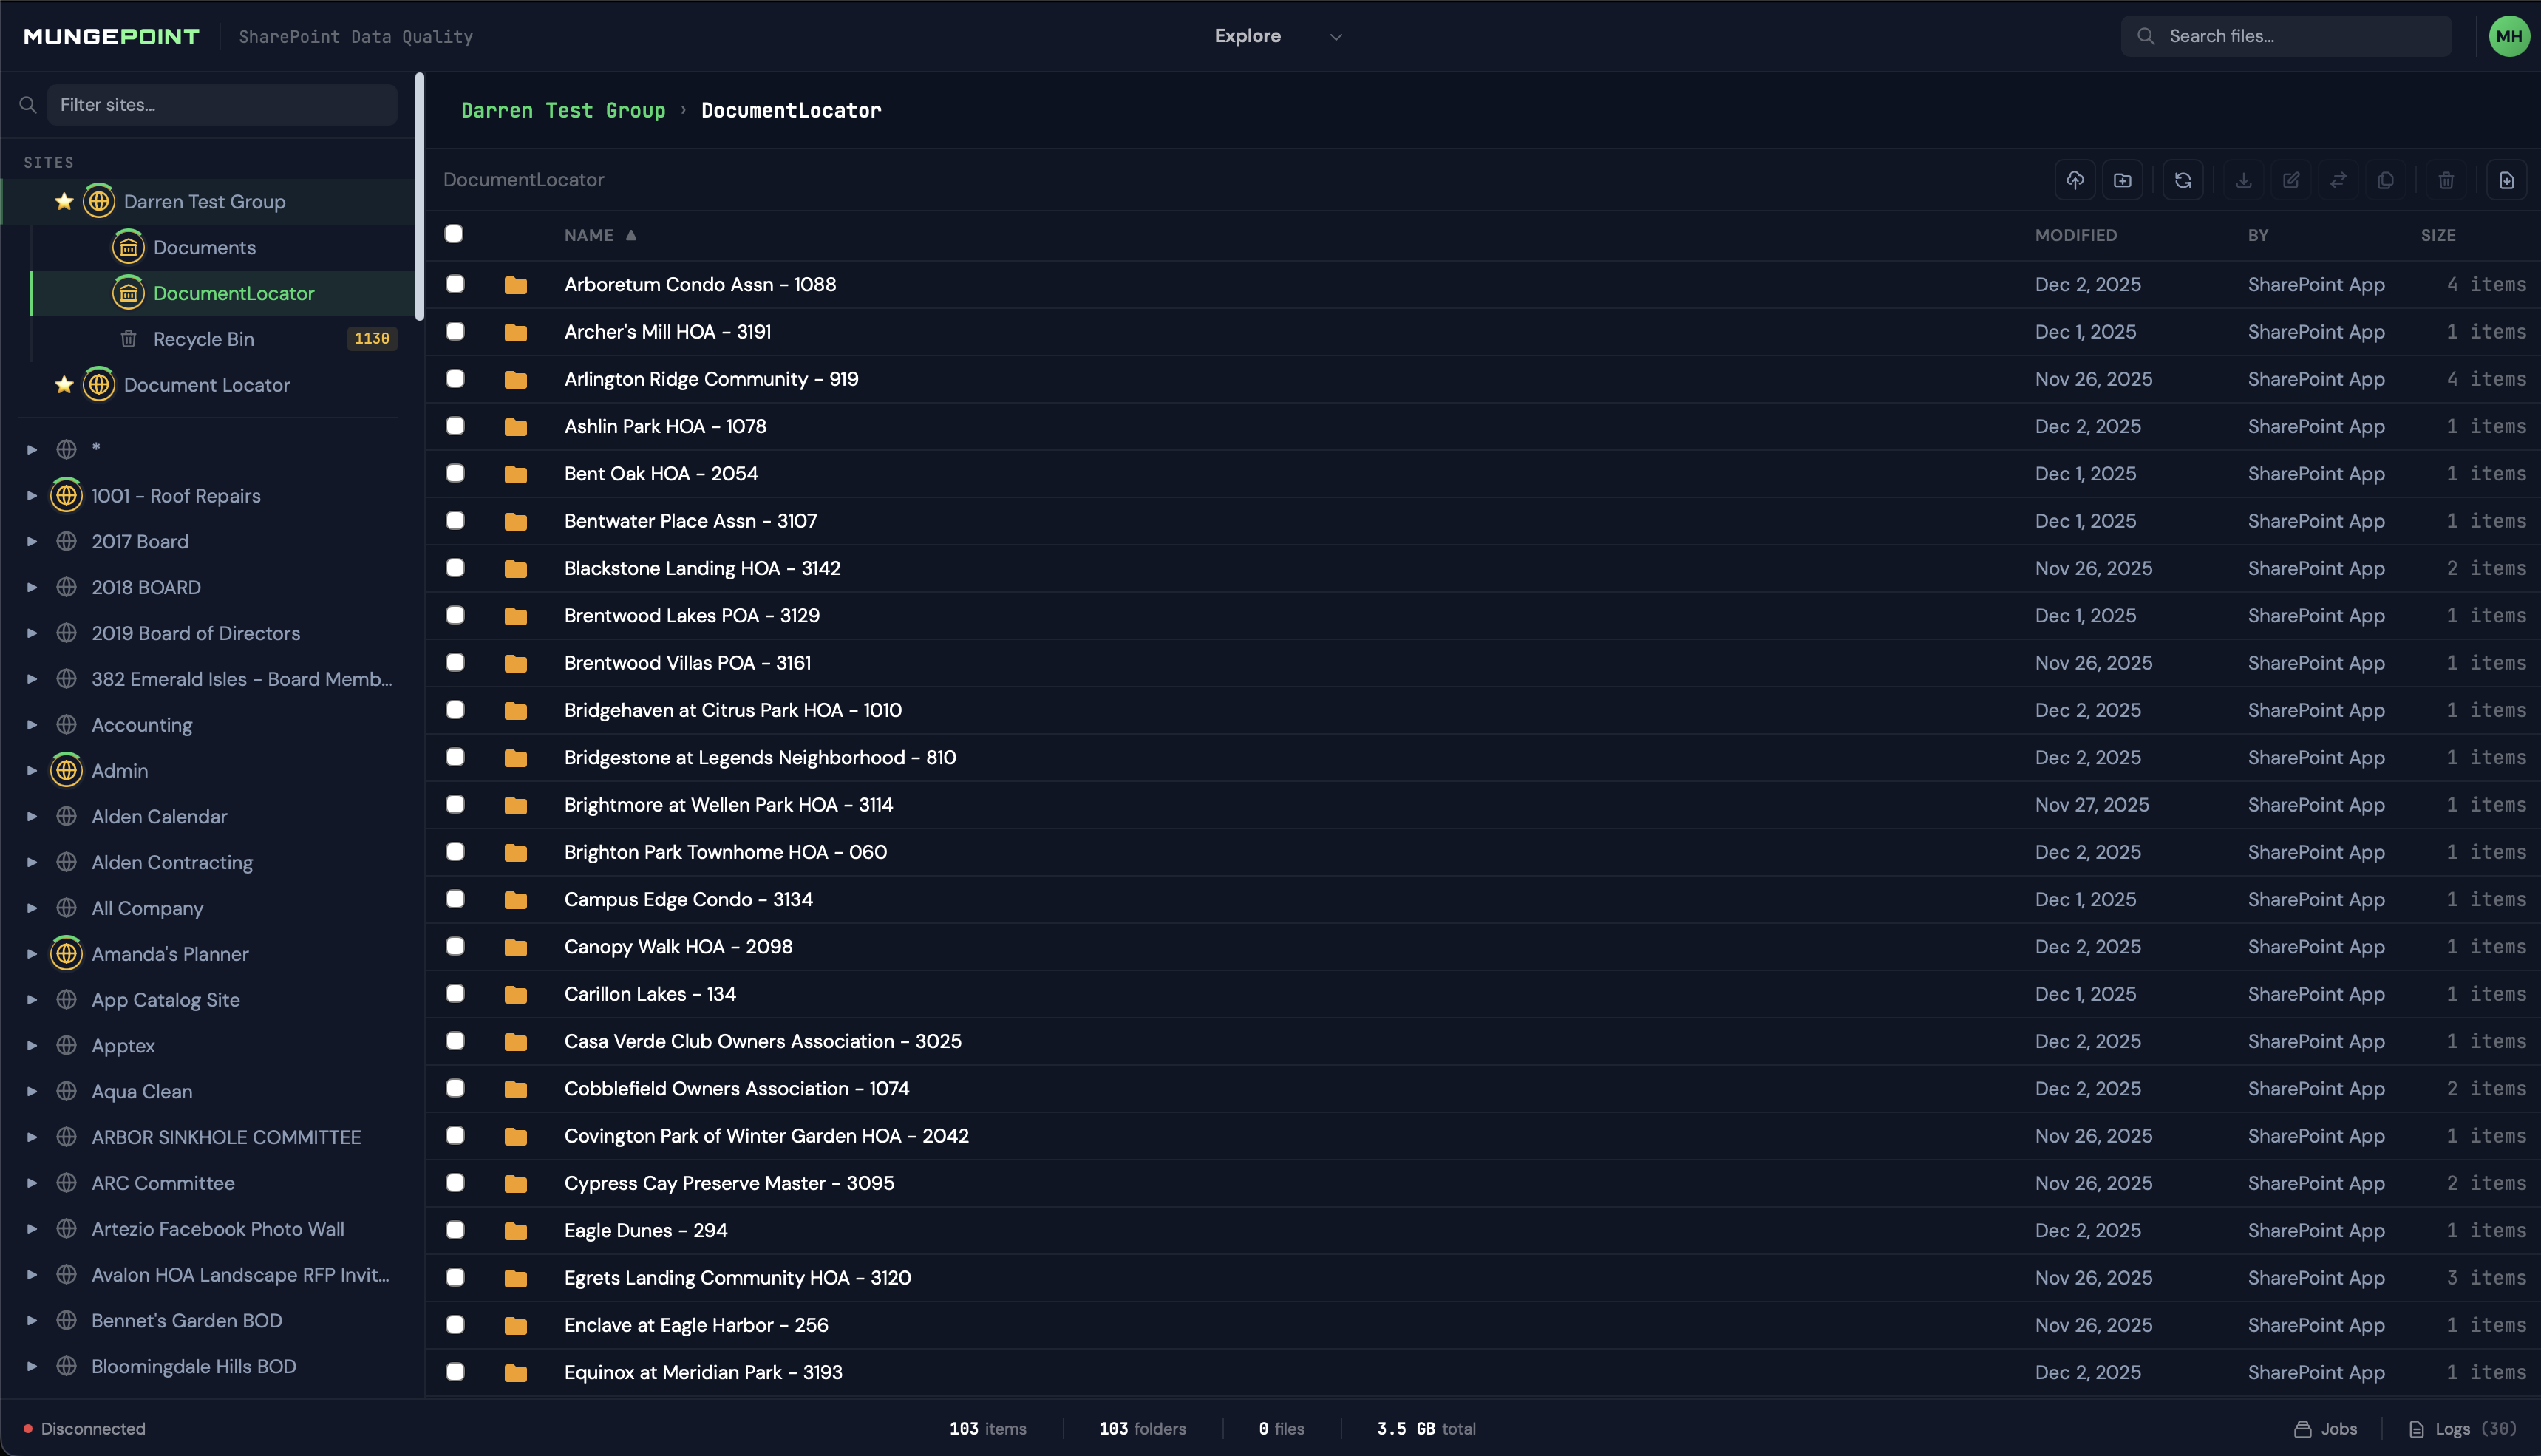Open folder Bridgehaven at Citrus Park HOA – 1010
Viewport: 2541px width, 1456px height.
coord(733,710)
